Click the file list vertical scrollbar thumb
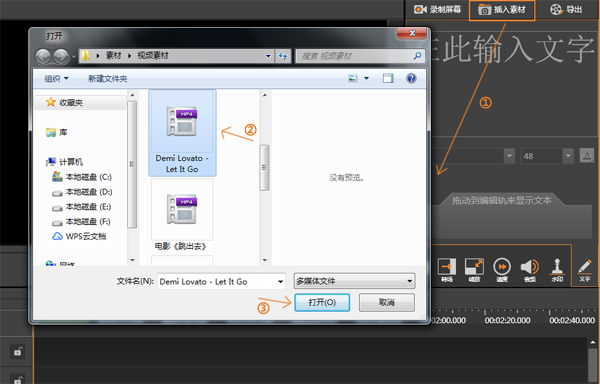Viewport: 600px width, 384px height. [x=264, y=168]
